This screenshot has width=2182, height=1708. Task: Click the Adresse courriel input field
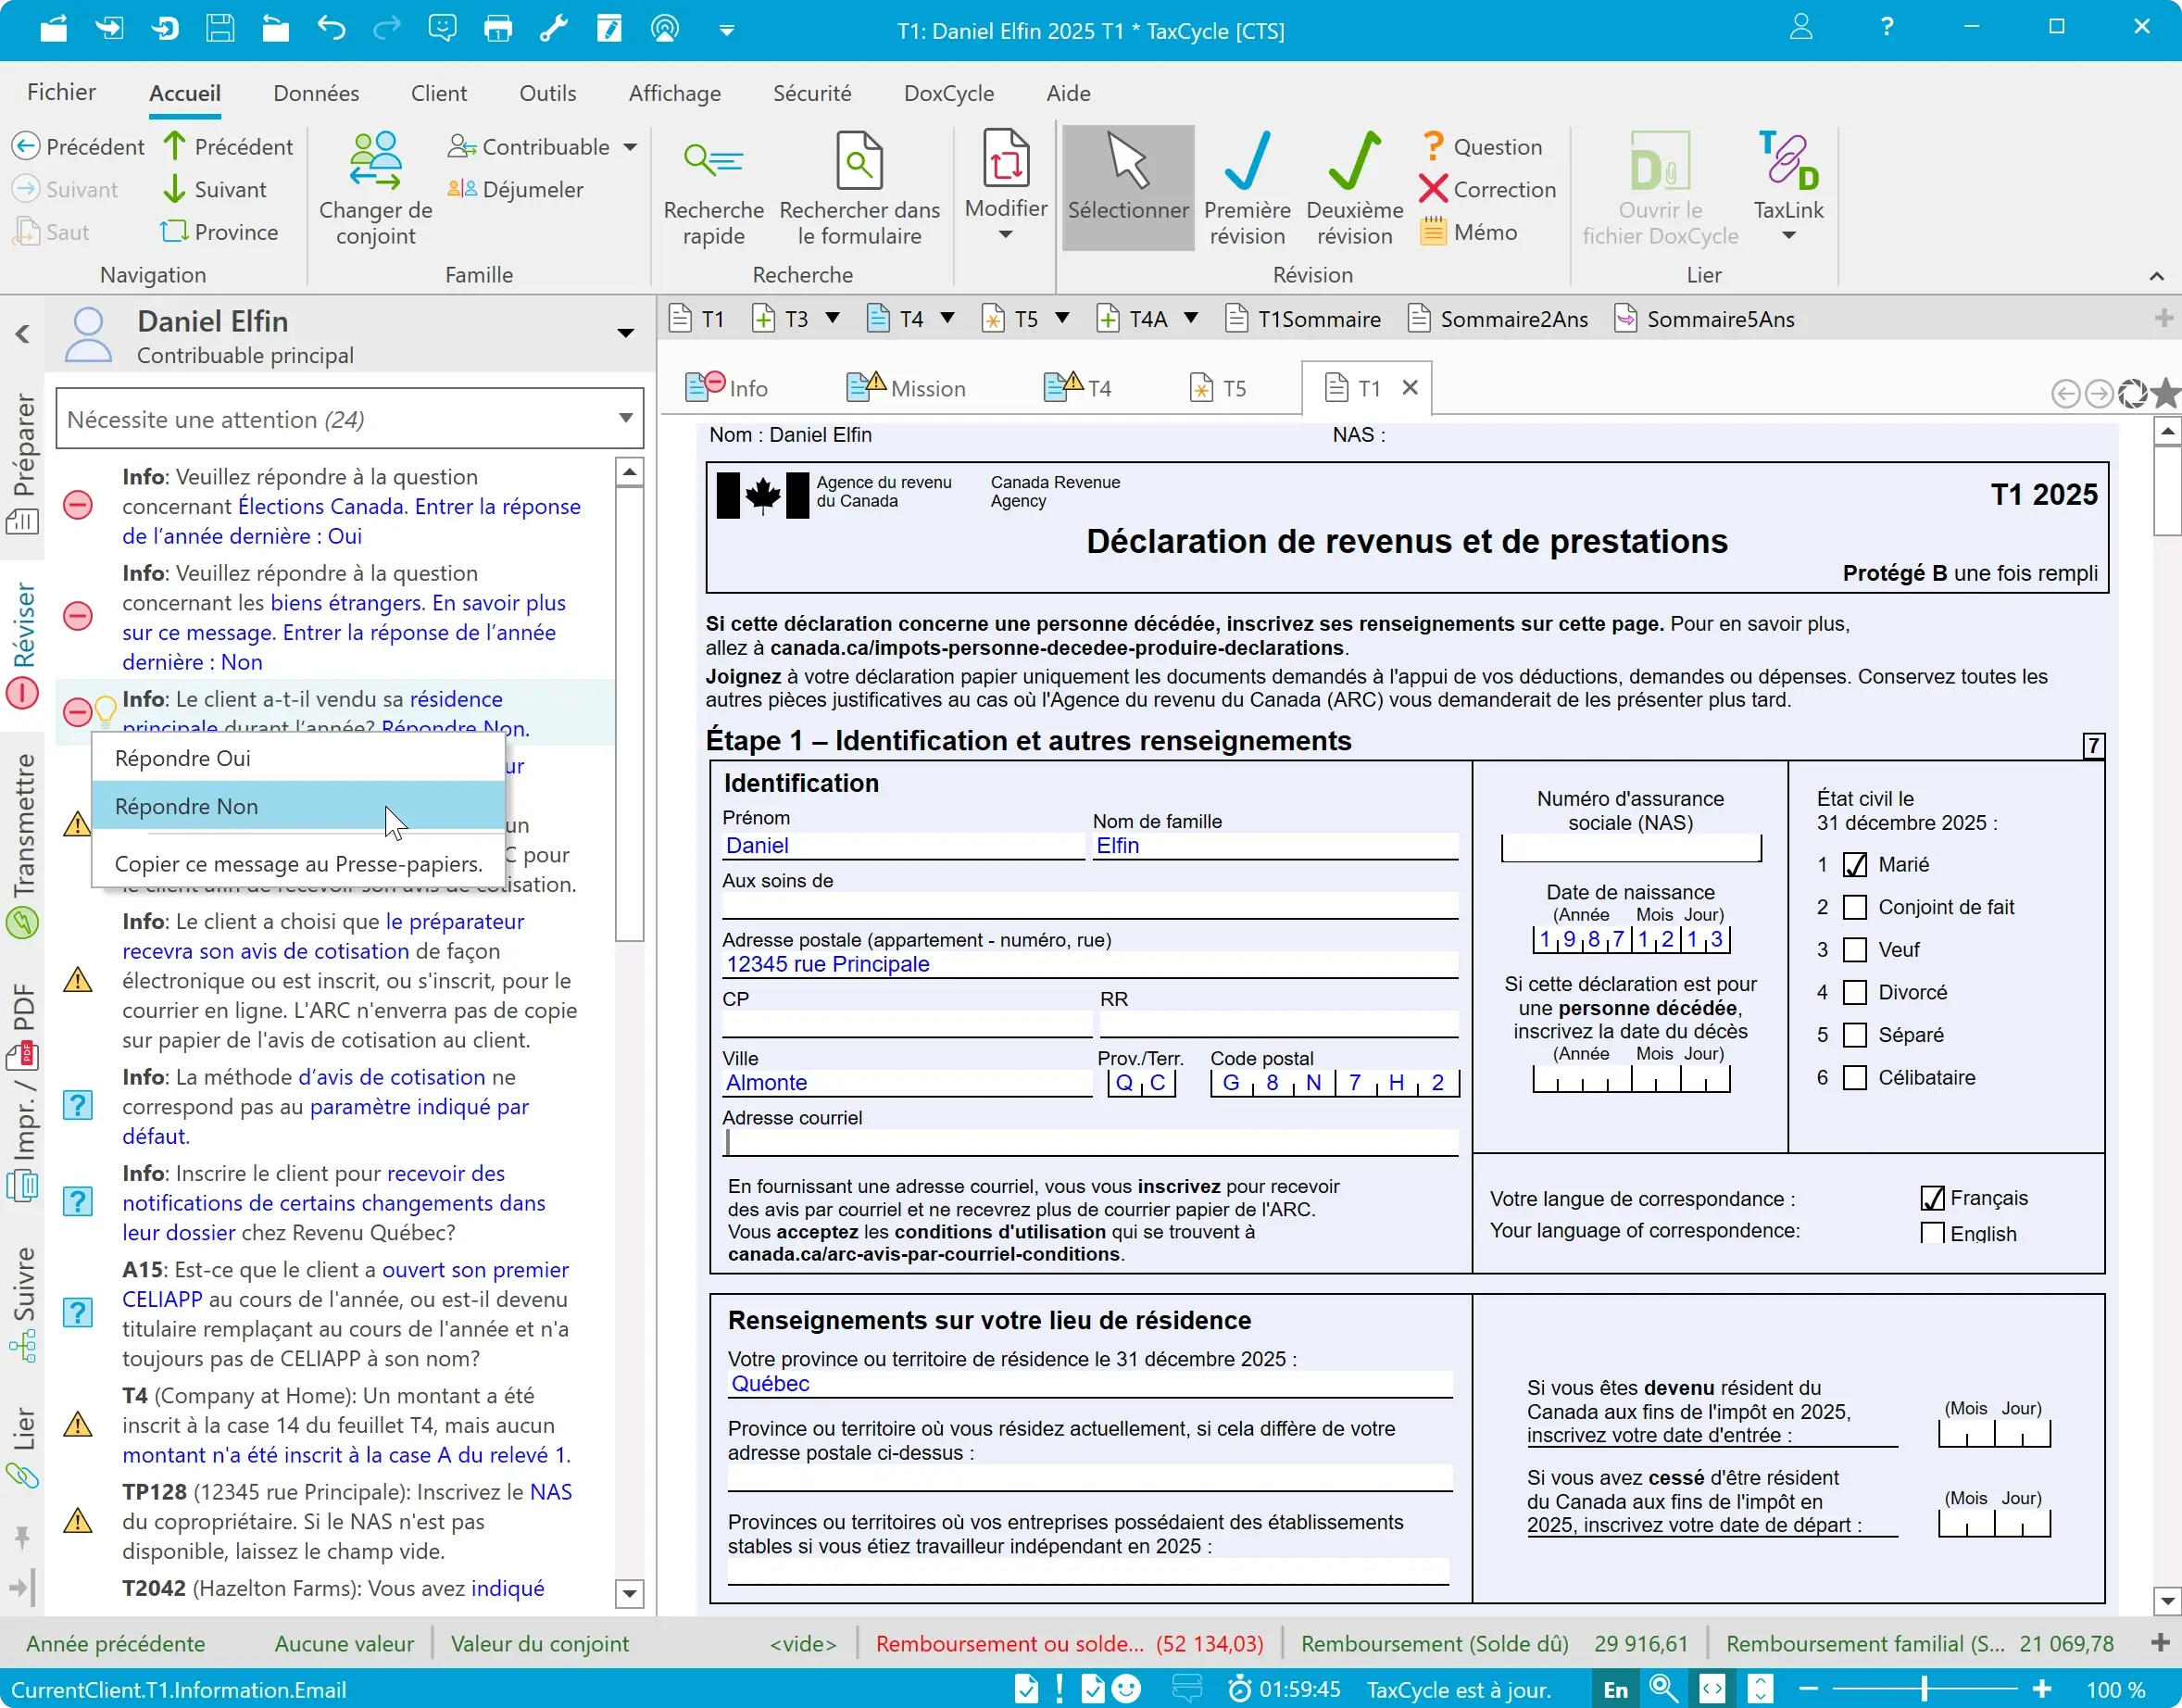[1090, 1143]
